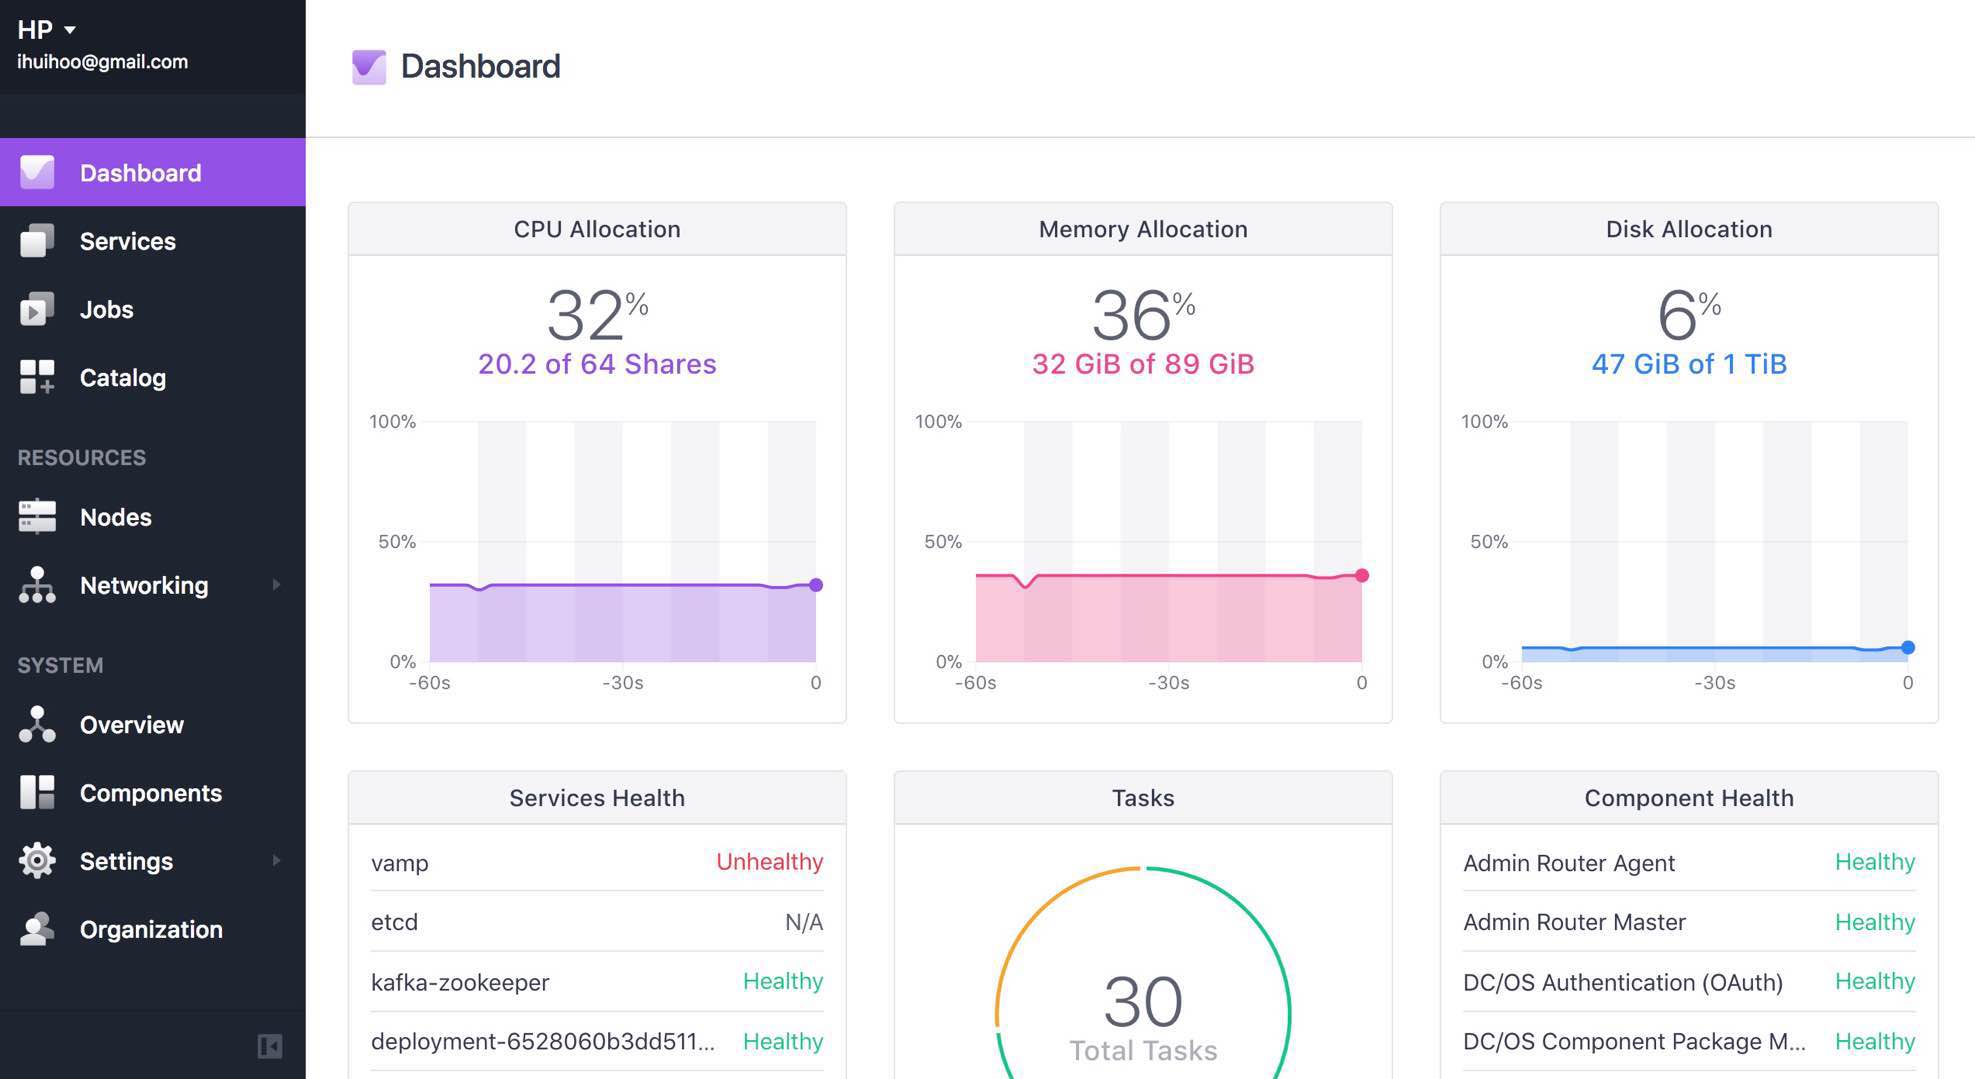Click the Jobs icon in sidebar
1975x1079 pixels.
[37, 310]
